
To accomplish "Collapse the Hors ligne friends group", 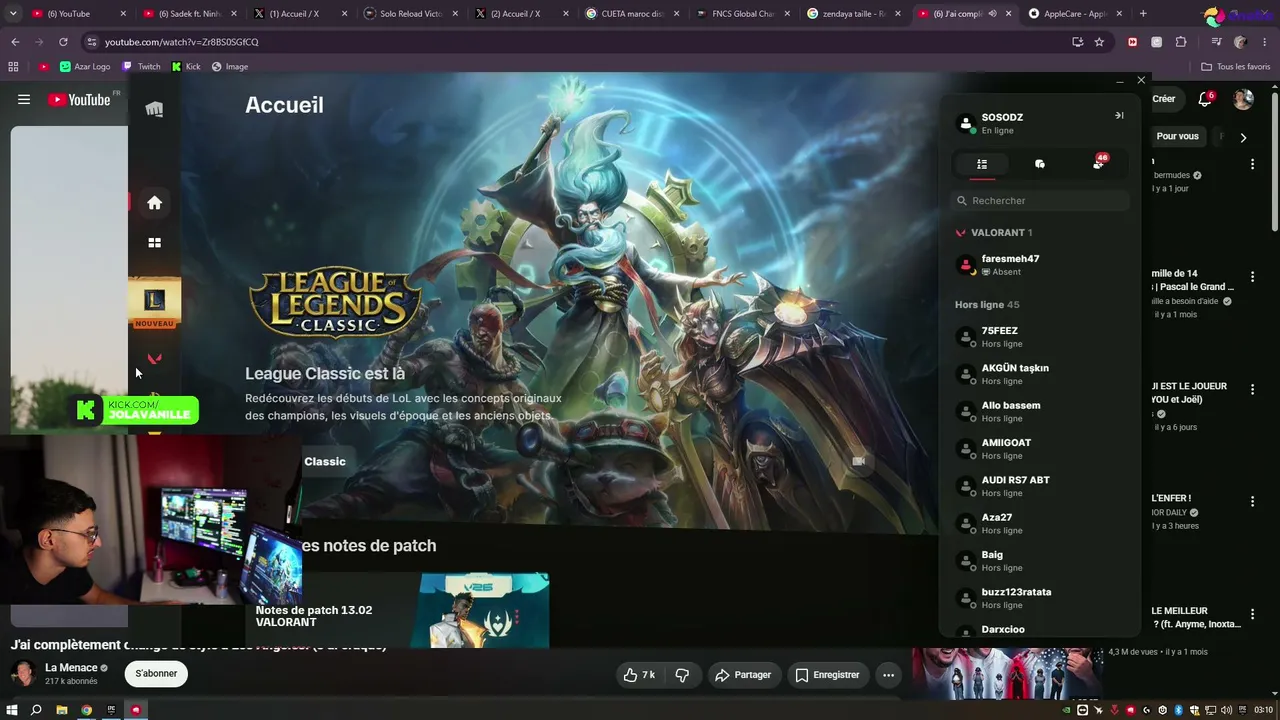I will tap(987, 305).
